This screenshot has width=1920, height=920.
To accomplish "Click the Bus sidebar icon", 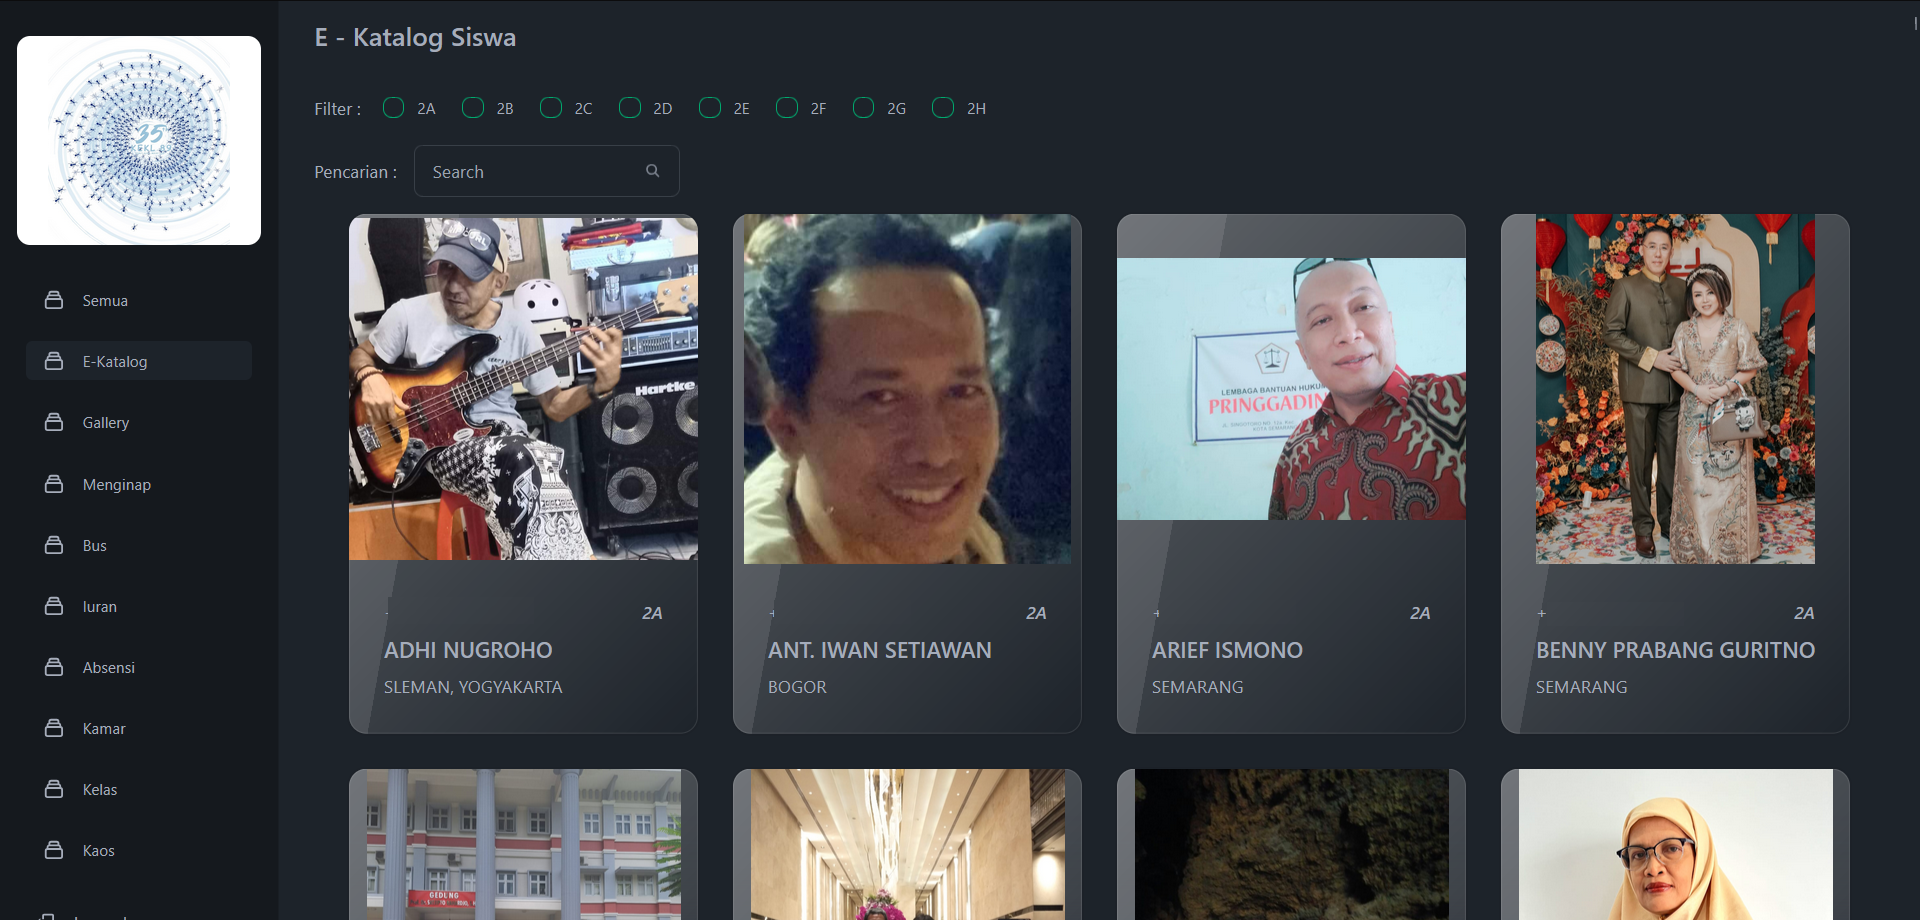I will point(54,545).
